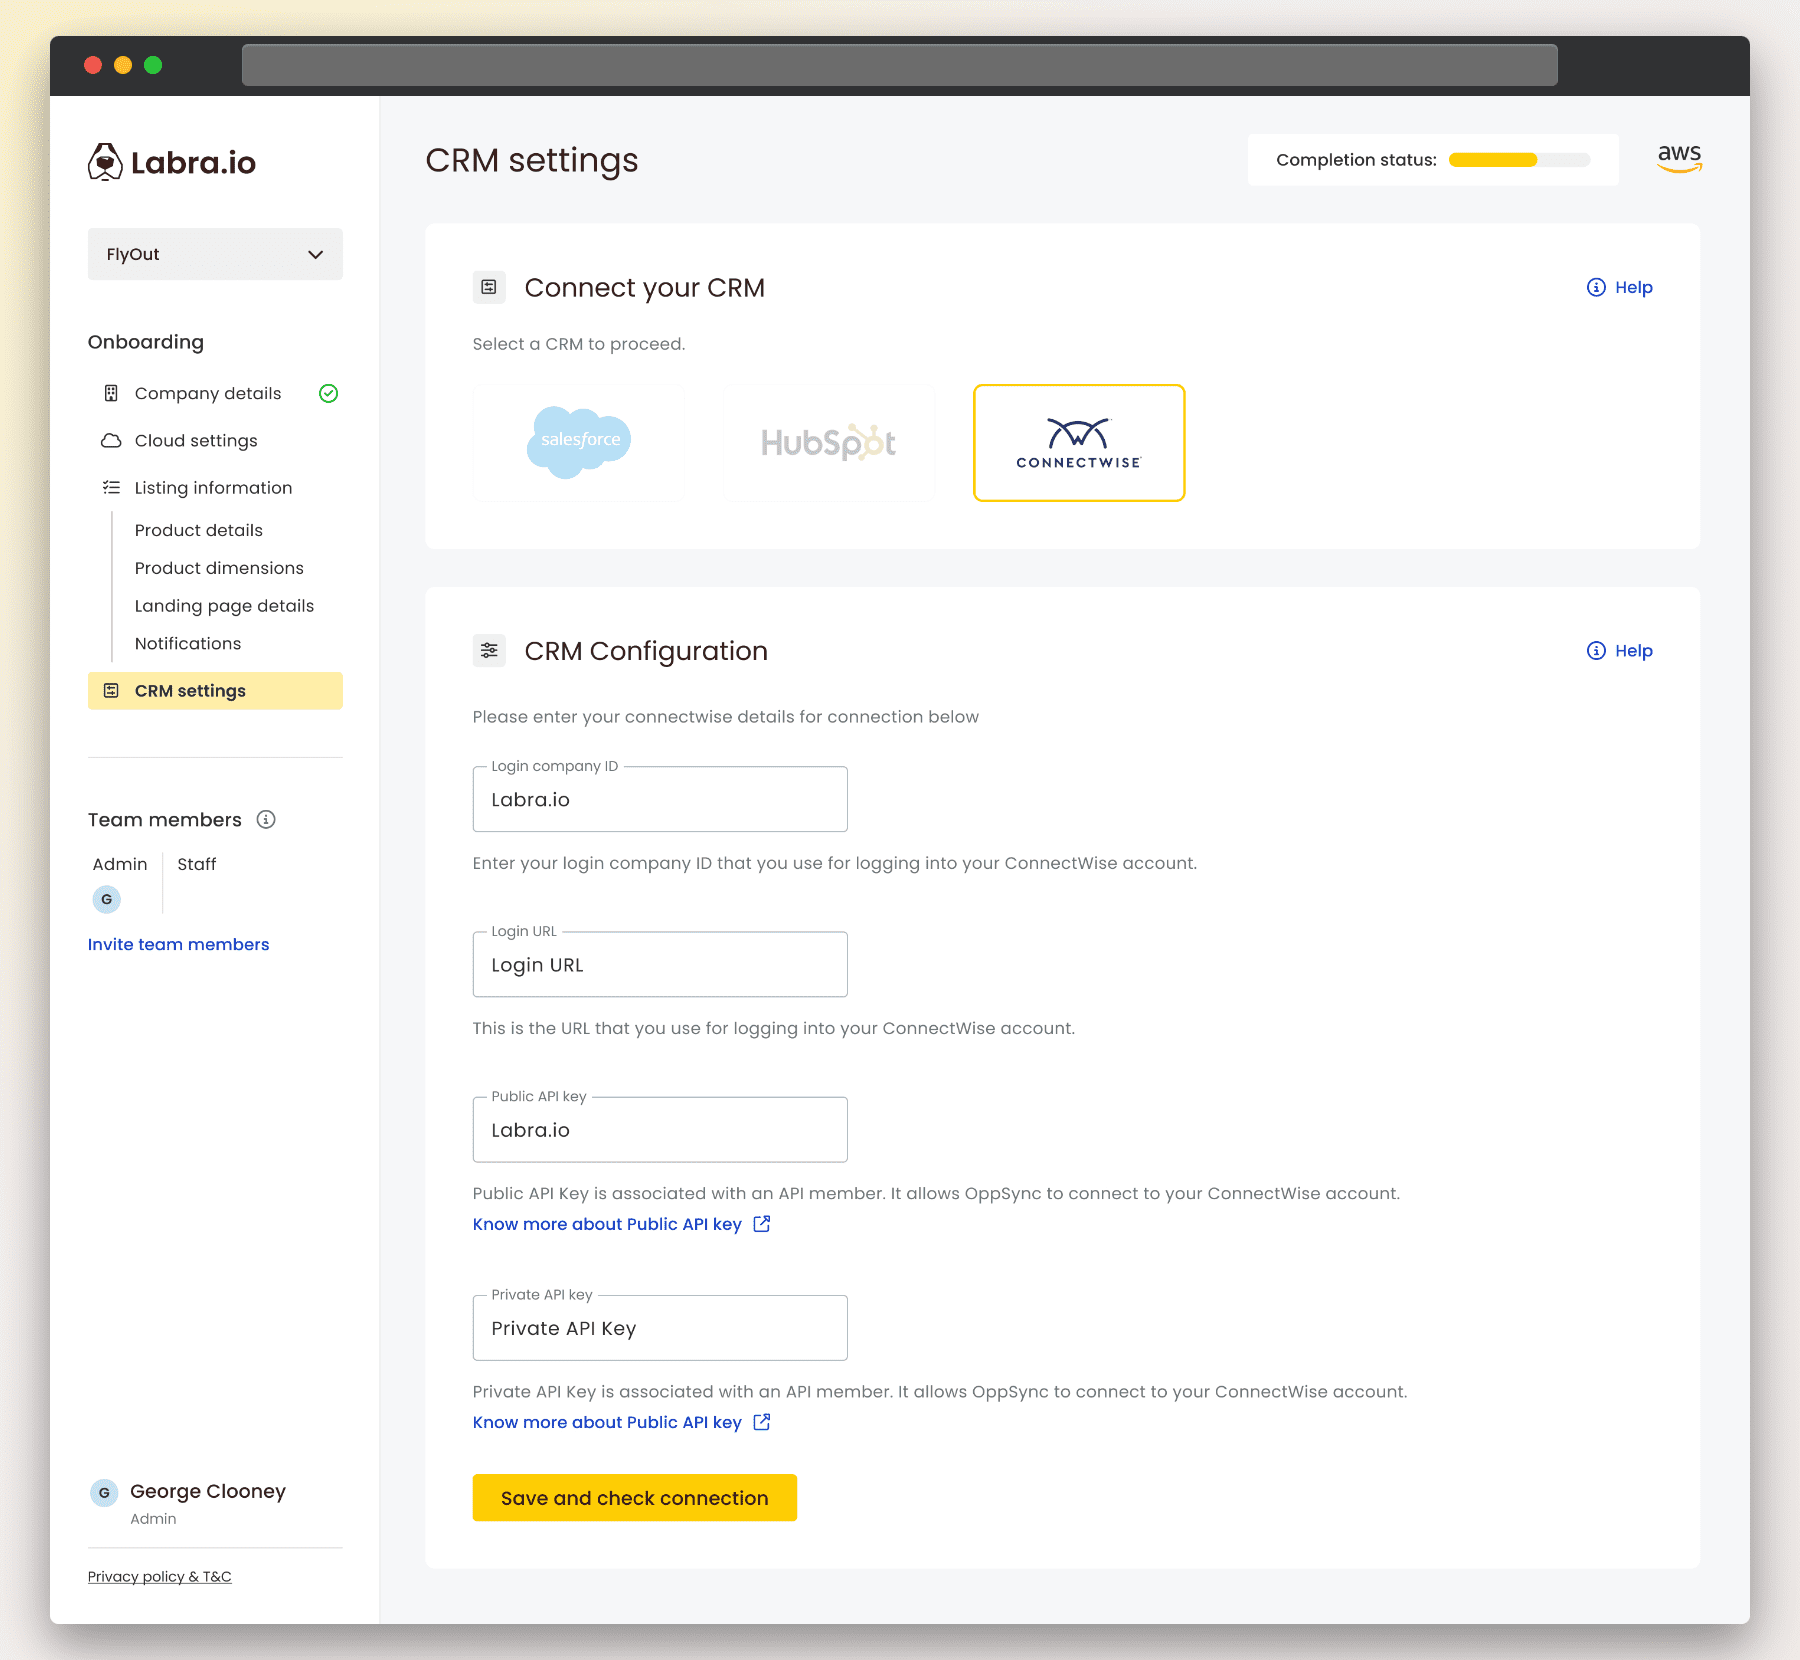Click the green checkmark beside Company details
The image size is (1800, 1660).
(x=328, y=394)
